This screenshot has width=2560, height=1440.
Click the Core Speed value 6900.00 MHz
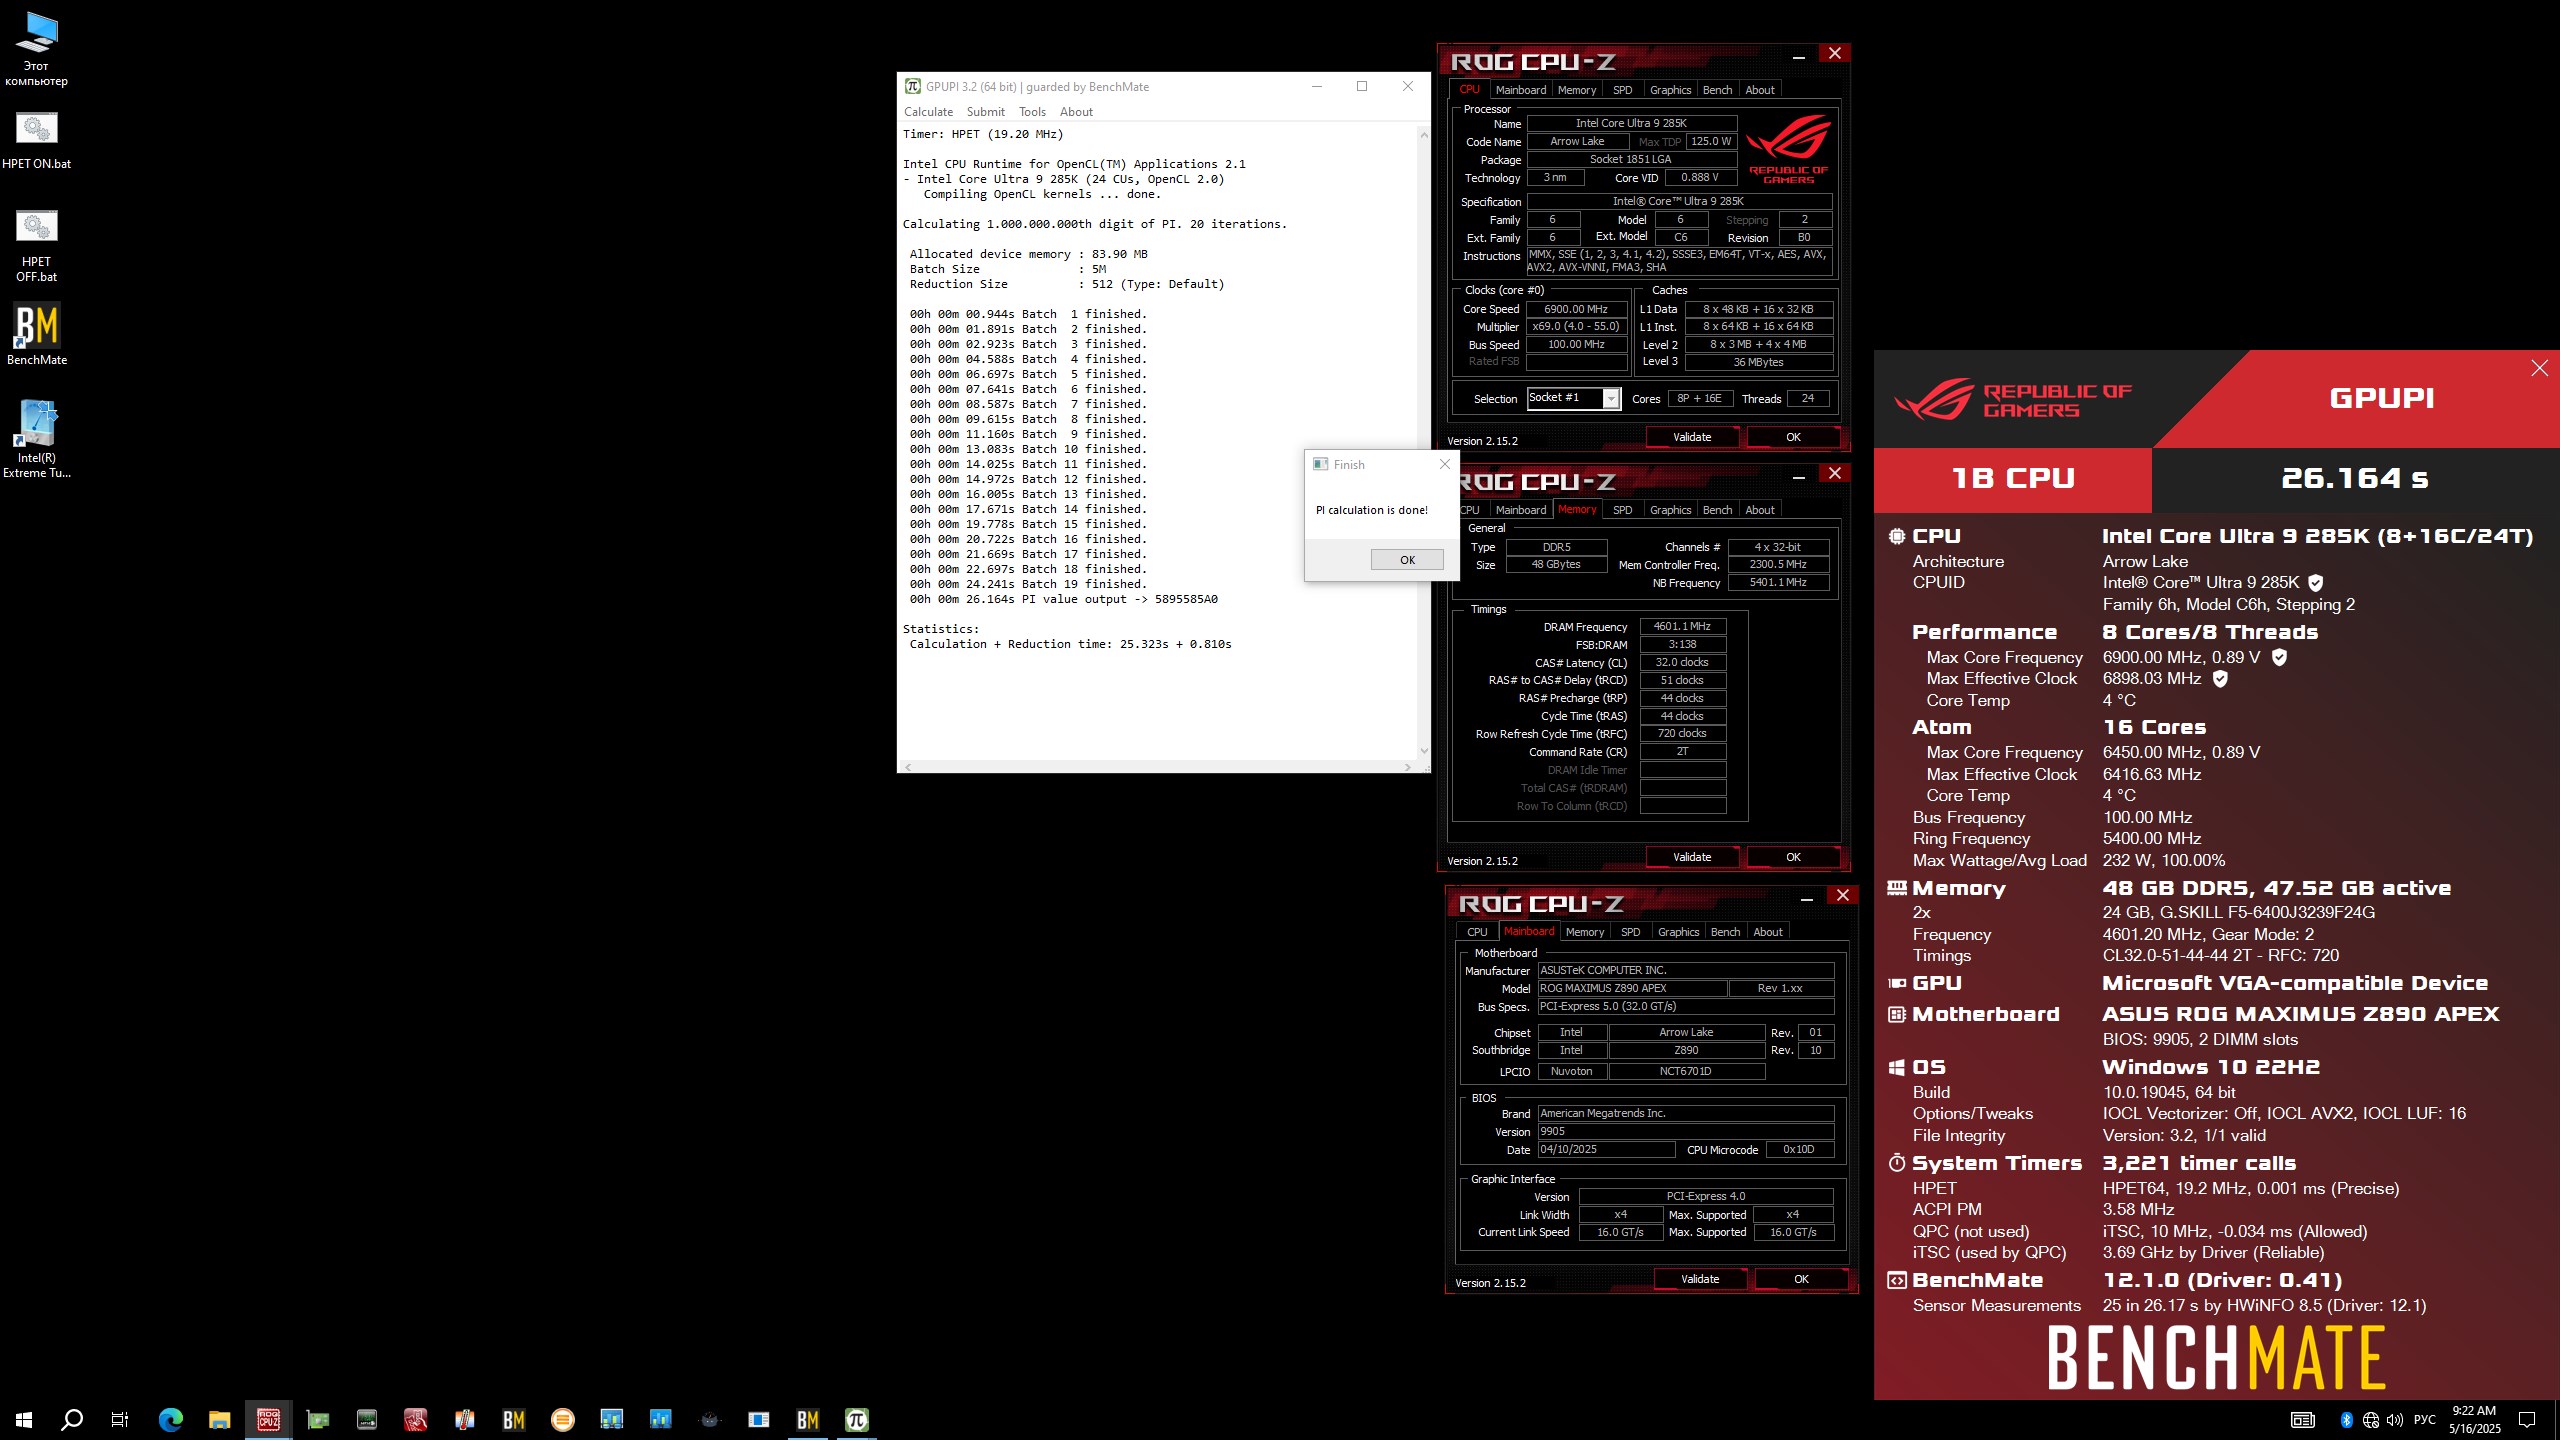click(1576, 309)
